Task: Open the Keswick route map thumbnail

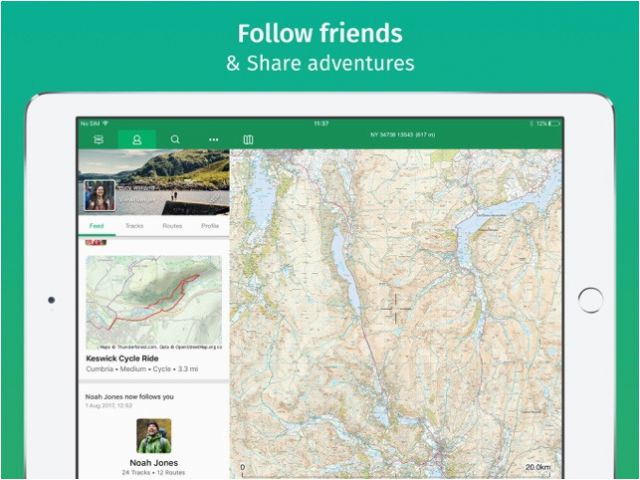Action: coord(154,302)
